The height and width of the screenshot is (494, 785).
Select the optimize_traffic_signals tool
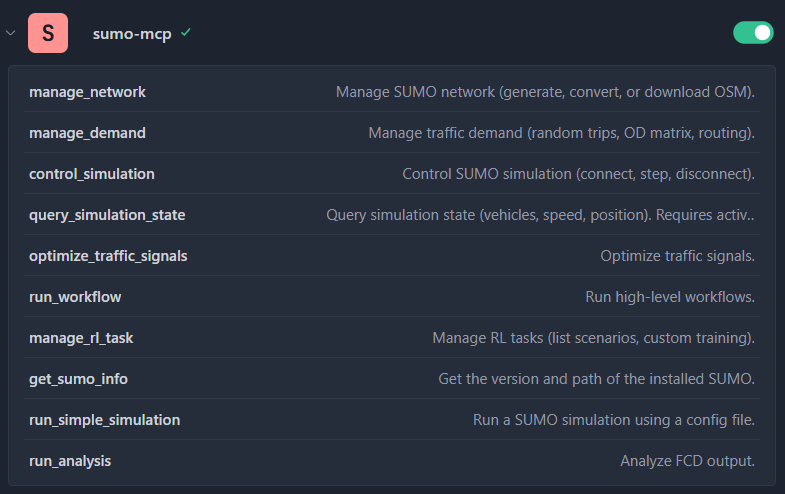[108, 256]
